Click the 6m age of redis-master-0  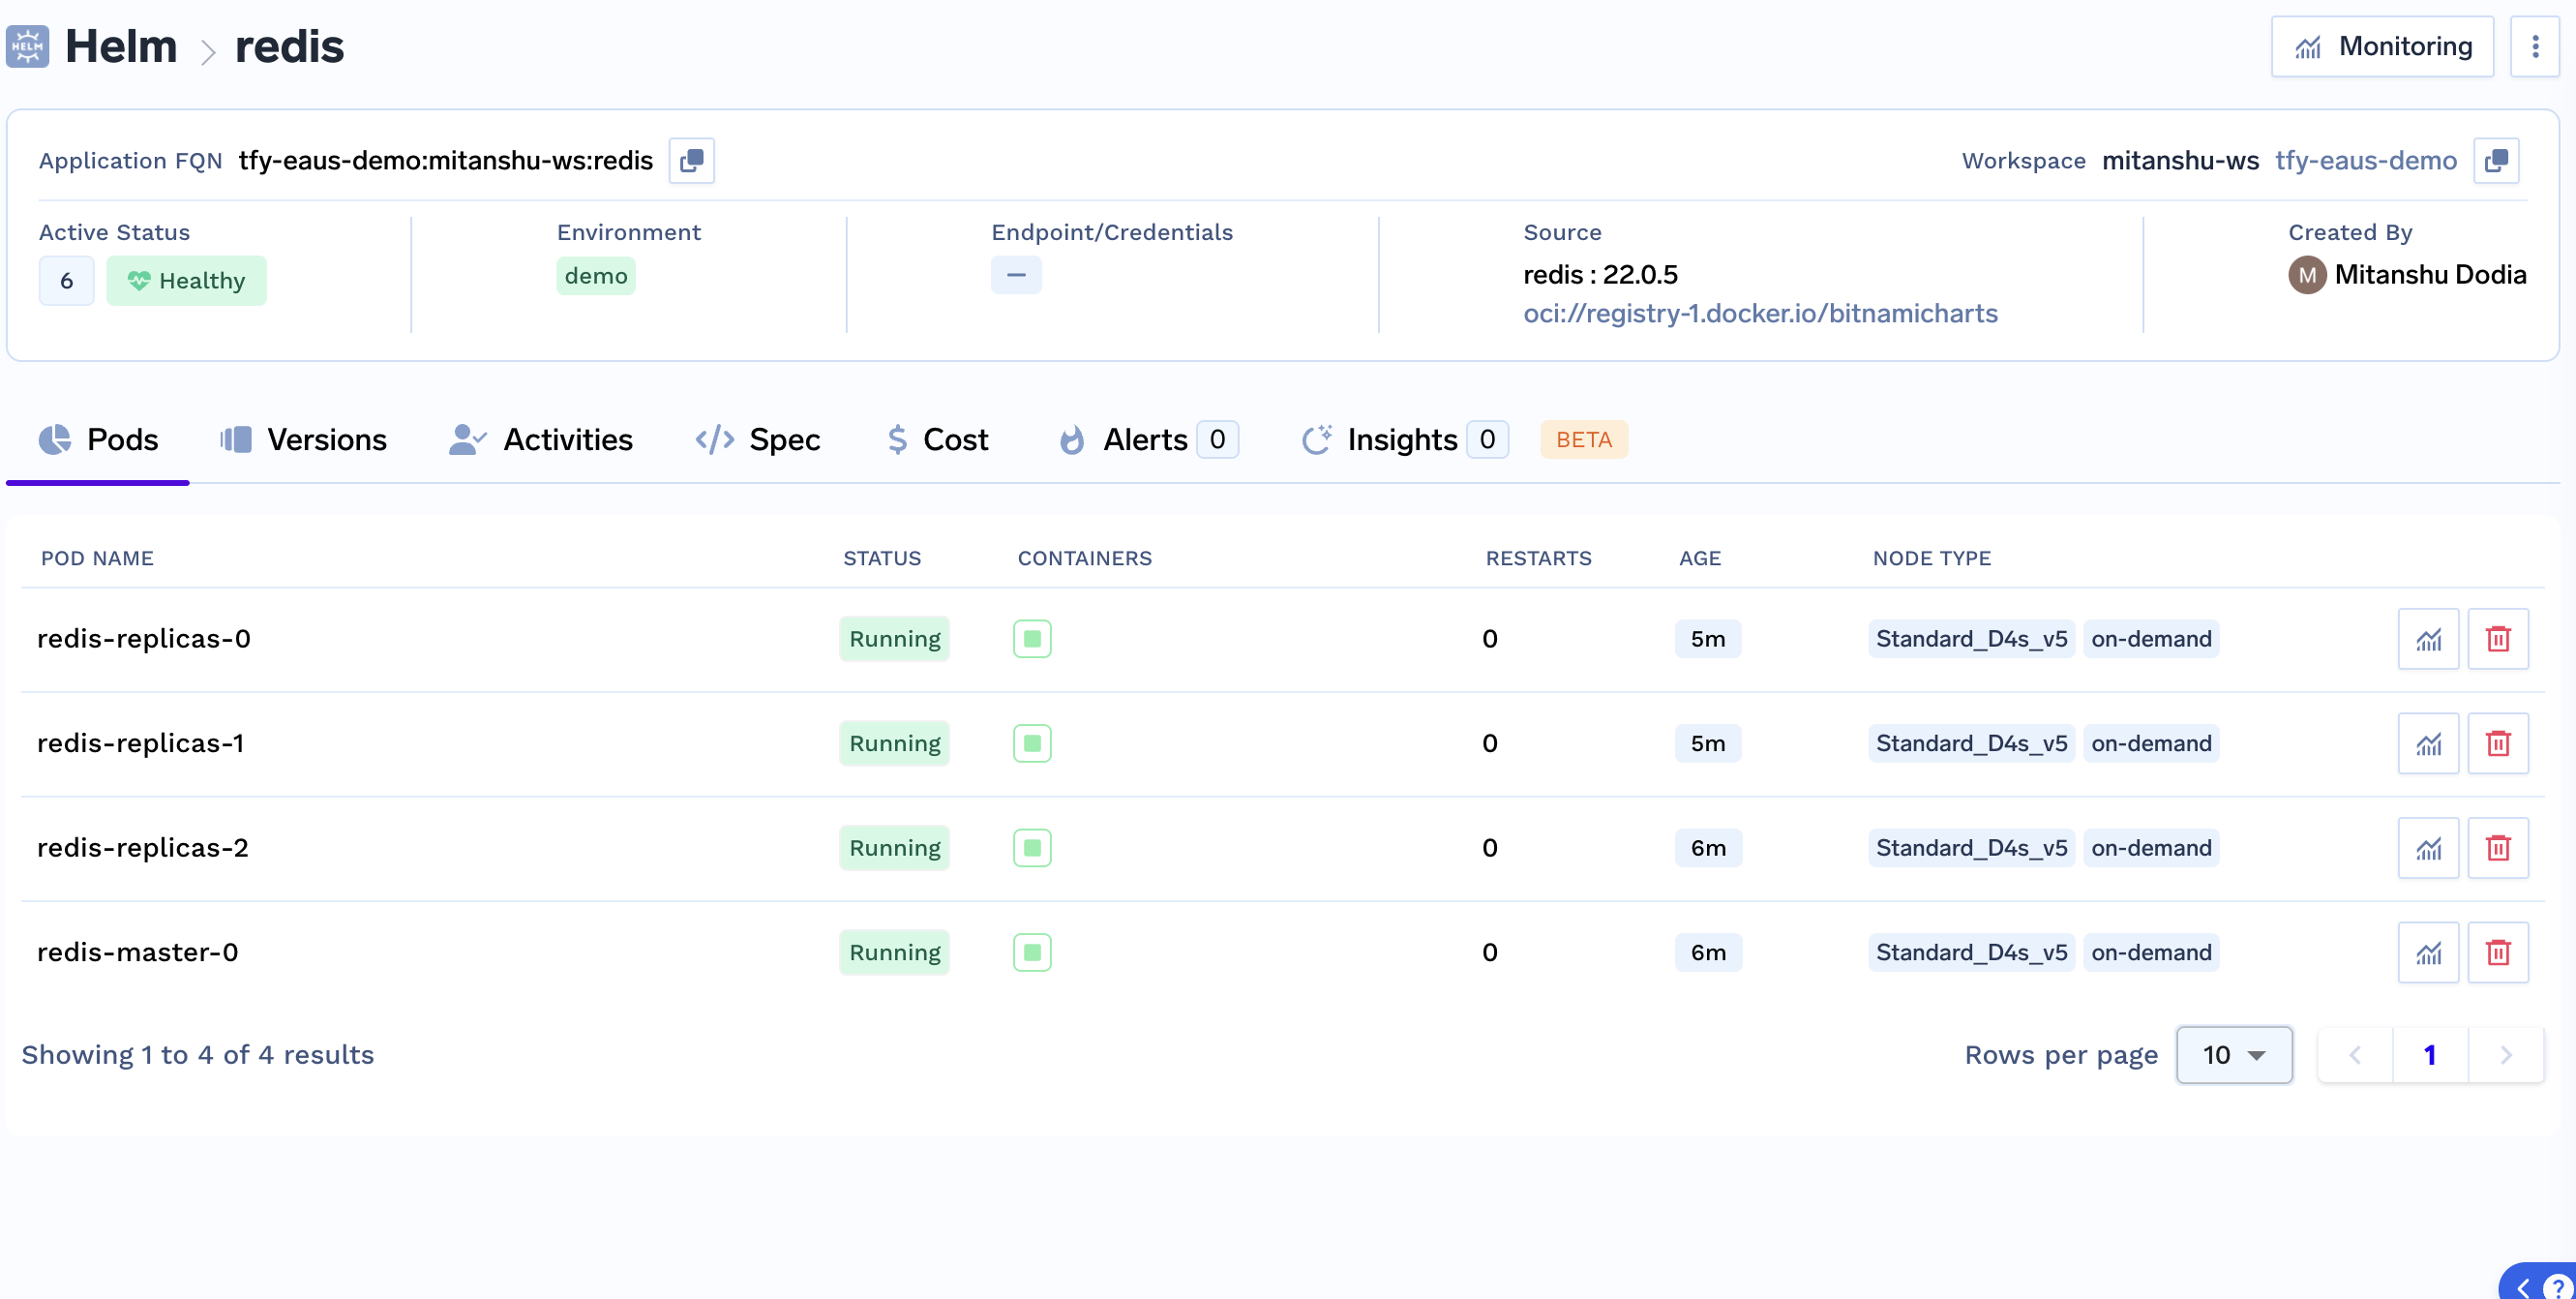[x=1708, y=953]
